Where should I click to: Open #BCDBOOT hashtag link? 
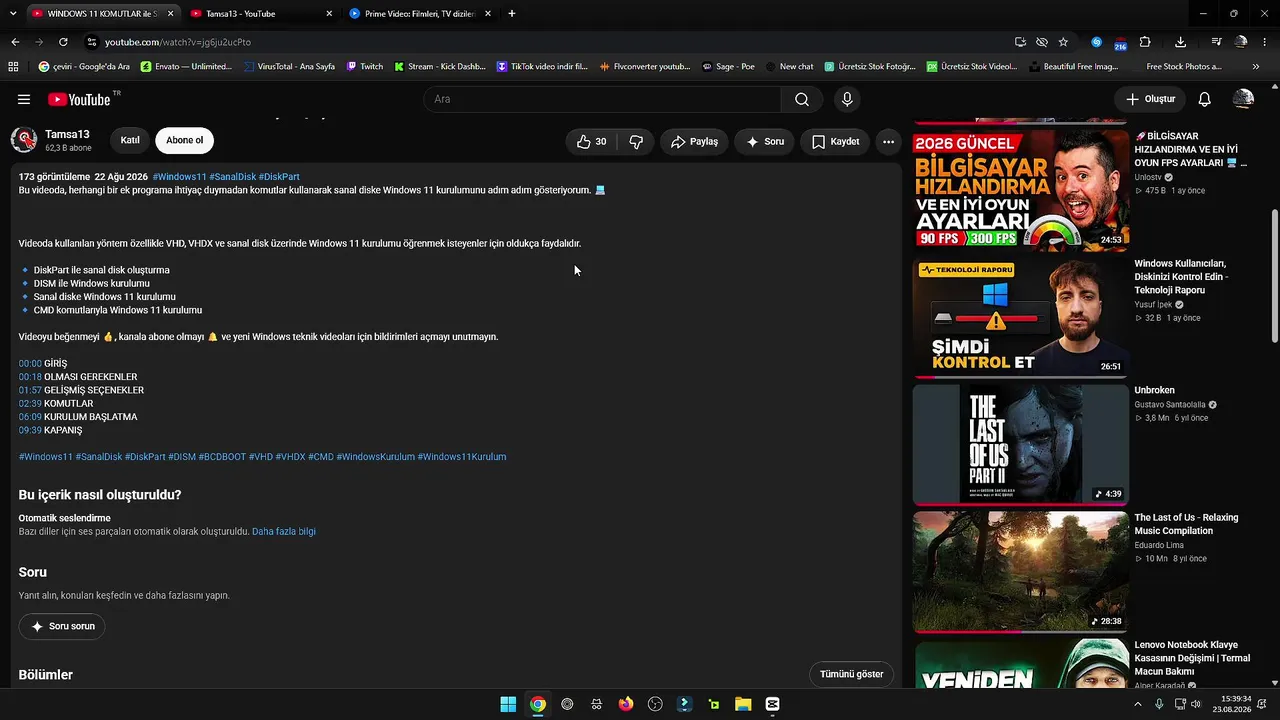(222, 457)
